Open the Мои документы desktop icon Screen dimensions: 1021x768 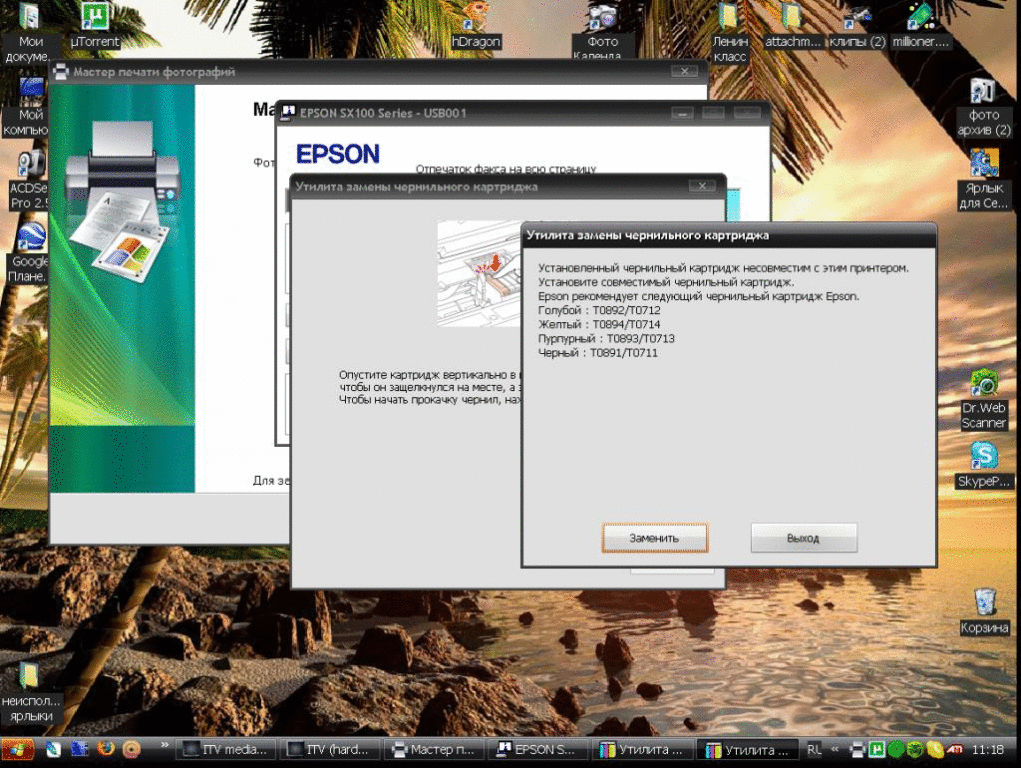(28, 33)
